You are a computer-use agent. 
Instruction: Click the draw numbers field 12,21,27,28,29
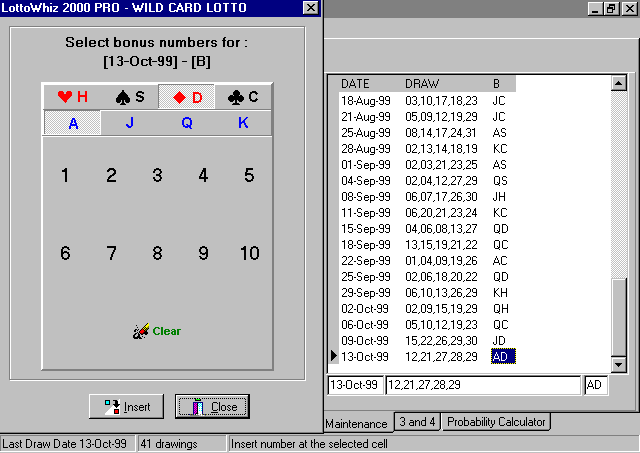click(483, 385)
